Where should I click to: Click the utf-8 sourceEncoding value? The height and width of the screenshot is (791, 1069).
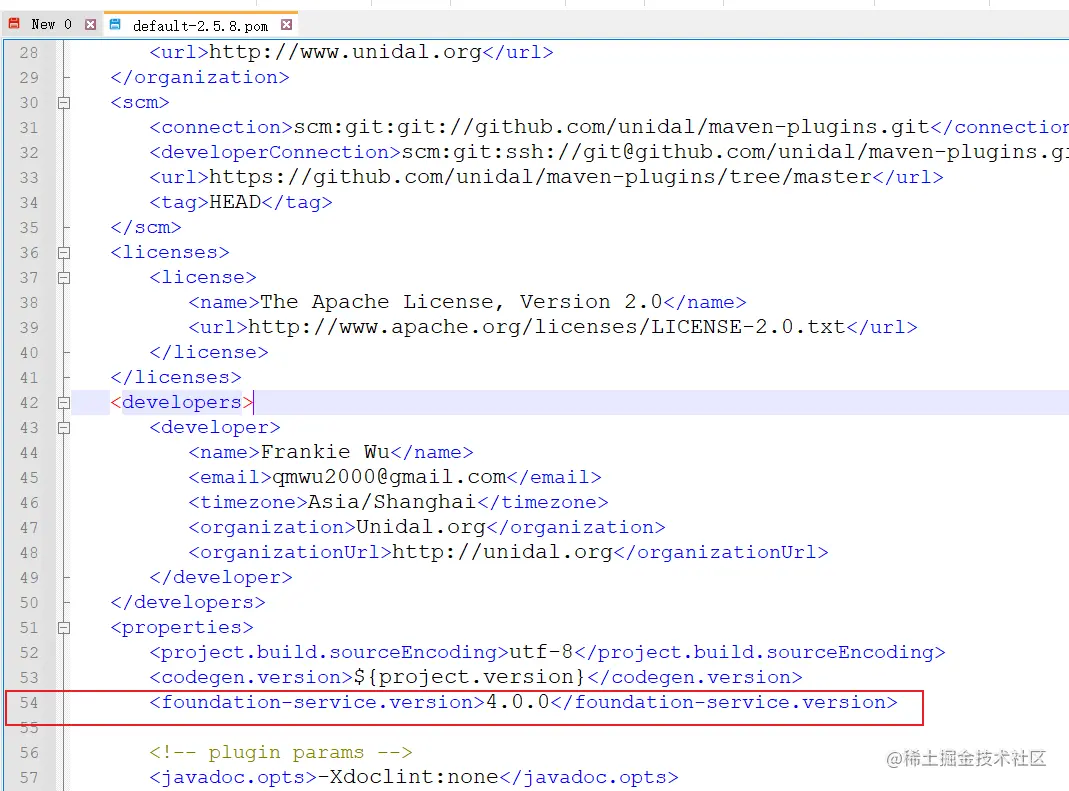pyautogui.click(x=541, y=653)
